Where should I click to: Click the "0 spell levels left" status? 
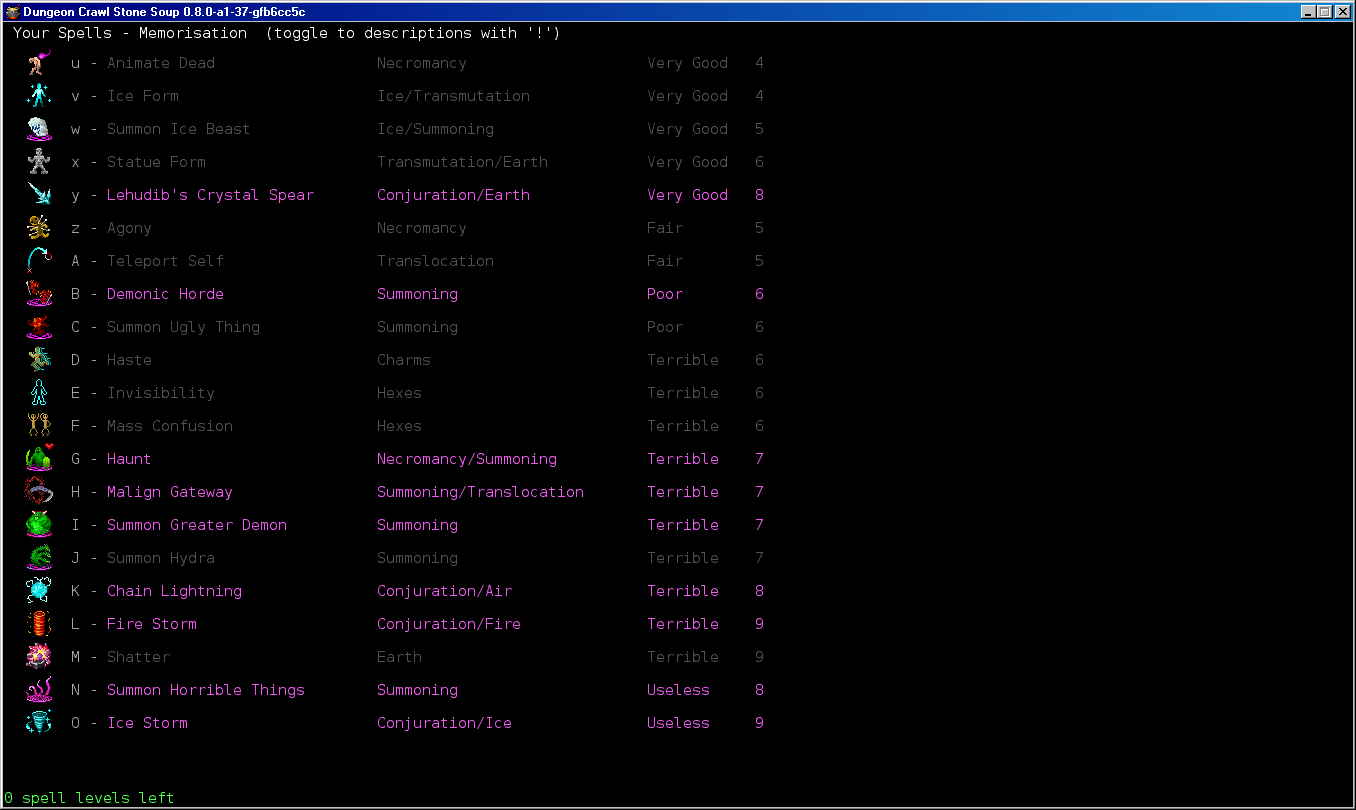pyautogui.click(x=89, y=798)
